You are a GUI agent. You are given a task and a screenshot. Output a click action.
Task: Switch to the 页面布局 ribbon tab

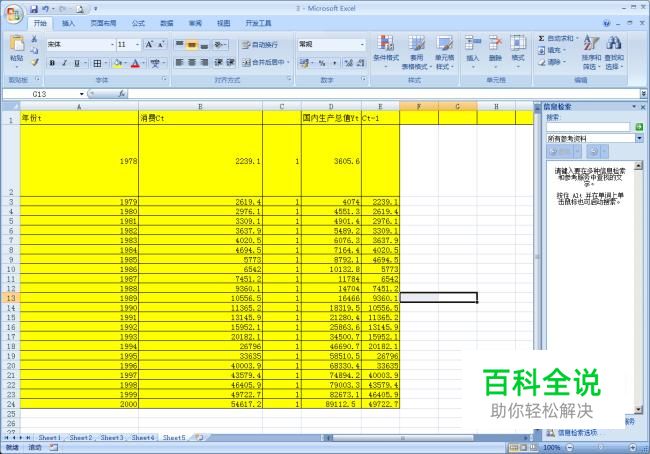click(x=103, y=23)
